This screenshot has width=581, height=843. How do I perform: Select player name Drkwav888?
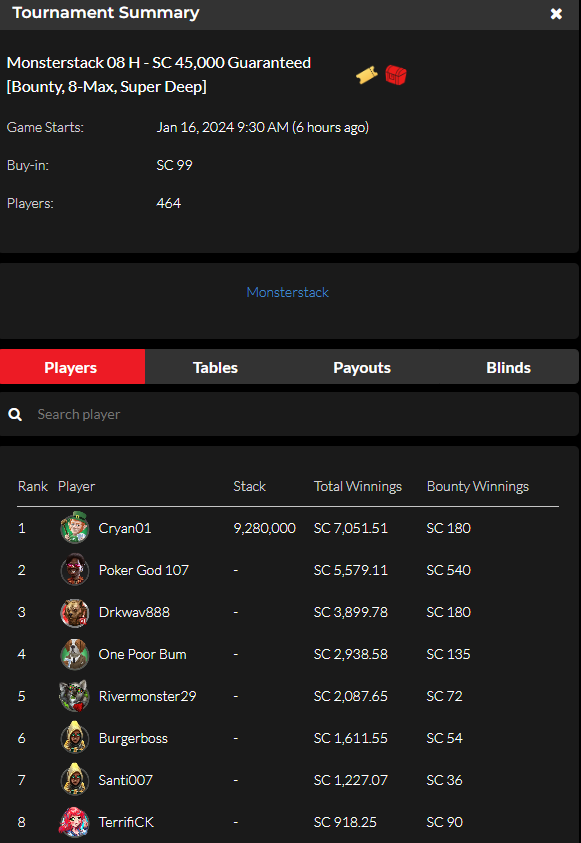134,612
